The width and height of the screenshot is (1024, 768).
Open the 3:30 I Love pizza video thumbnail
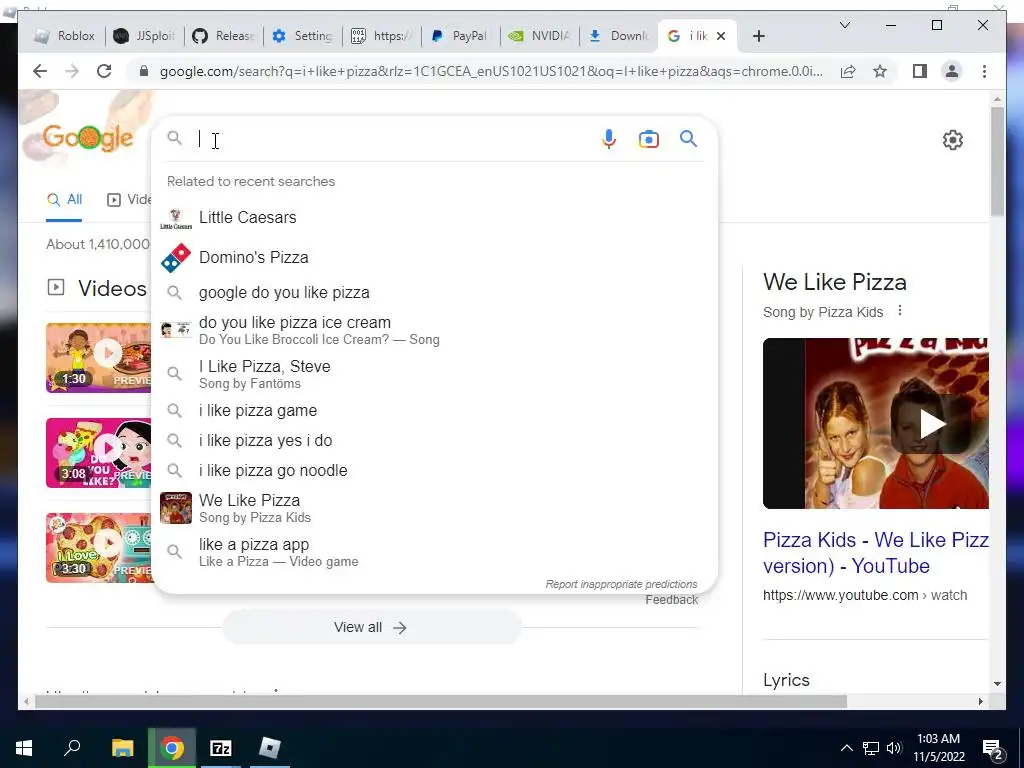tap(99, 548)
